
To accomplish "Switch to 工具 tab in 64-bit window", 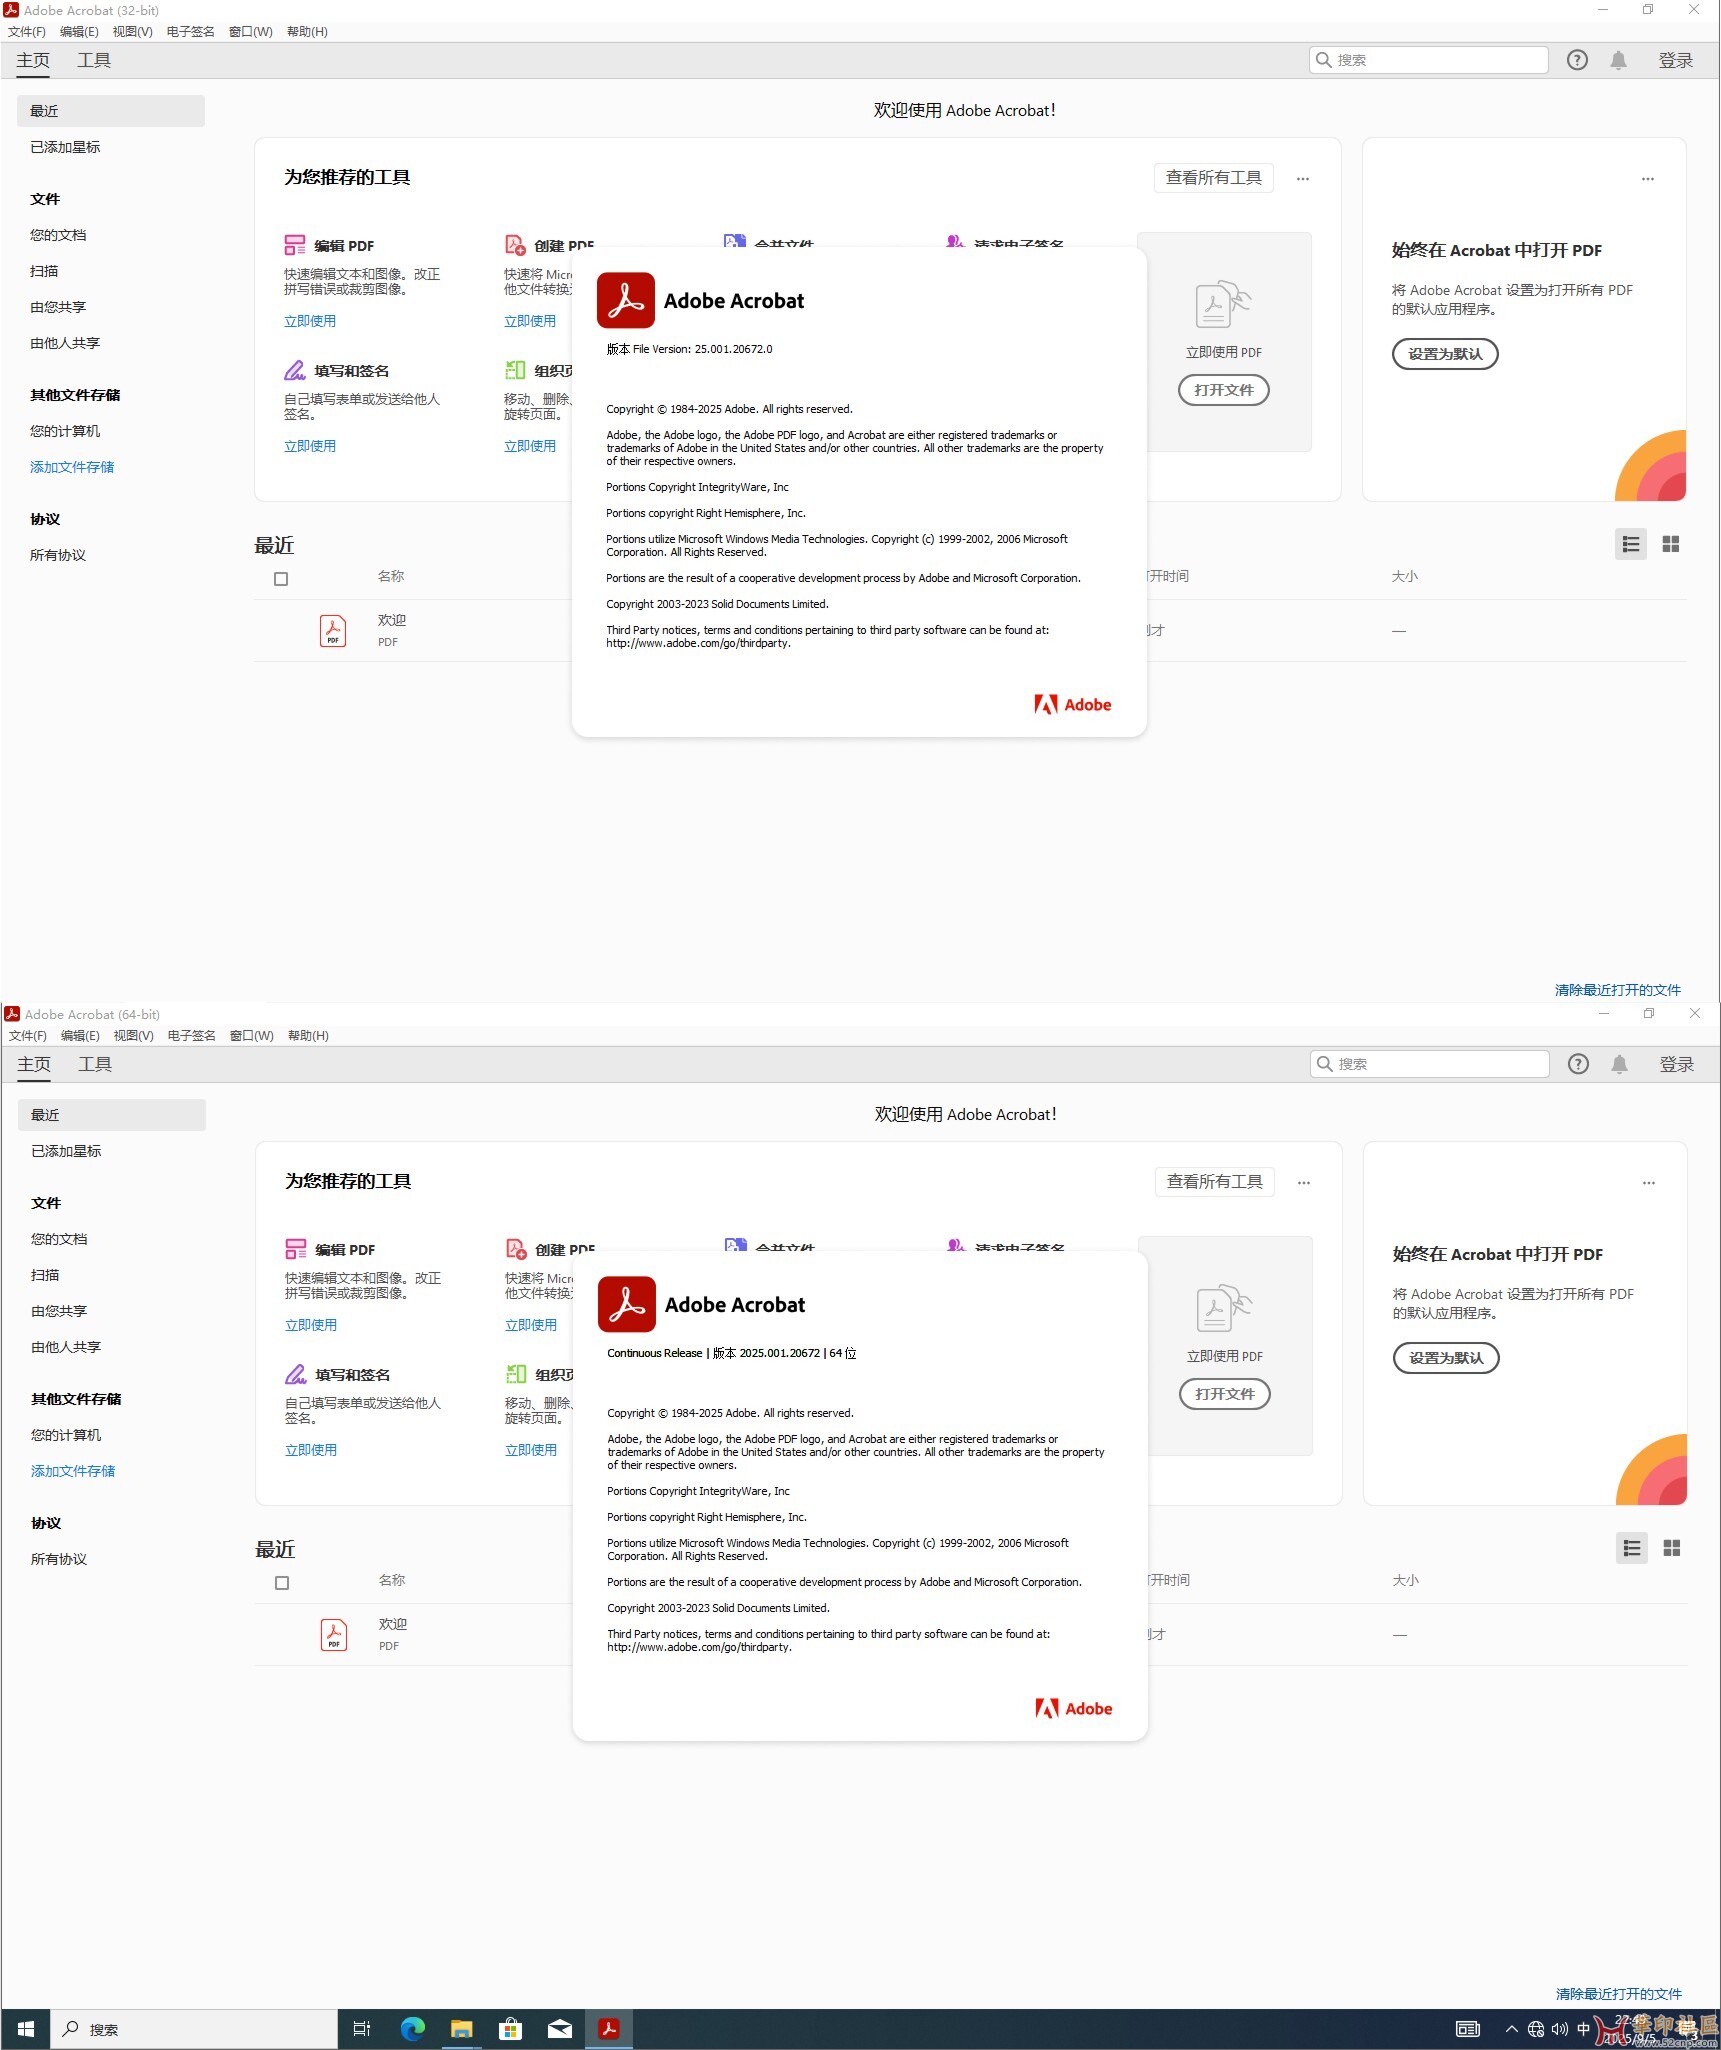I will click(95, 1064).
